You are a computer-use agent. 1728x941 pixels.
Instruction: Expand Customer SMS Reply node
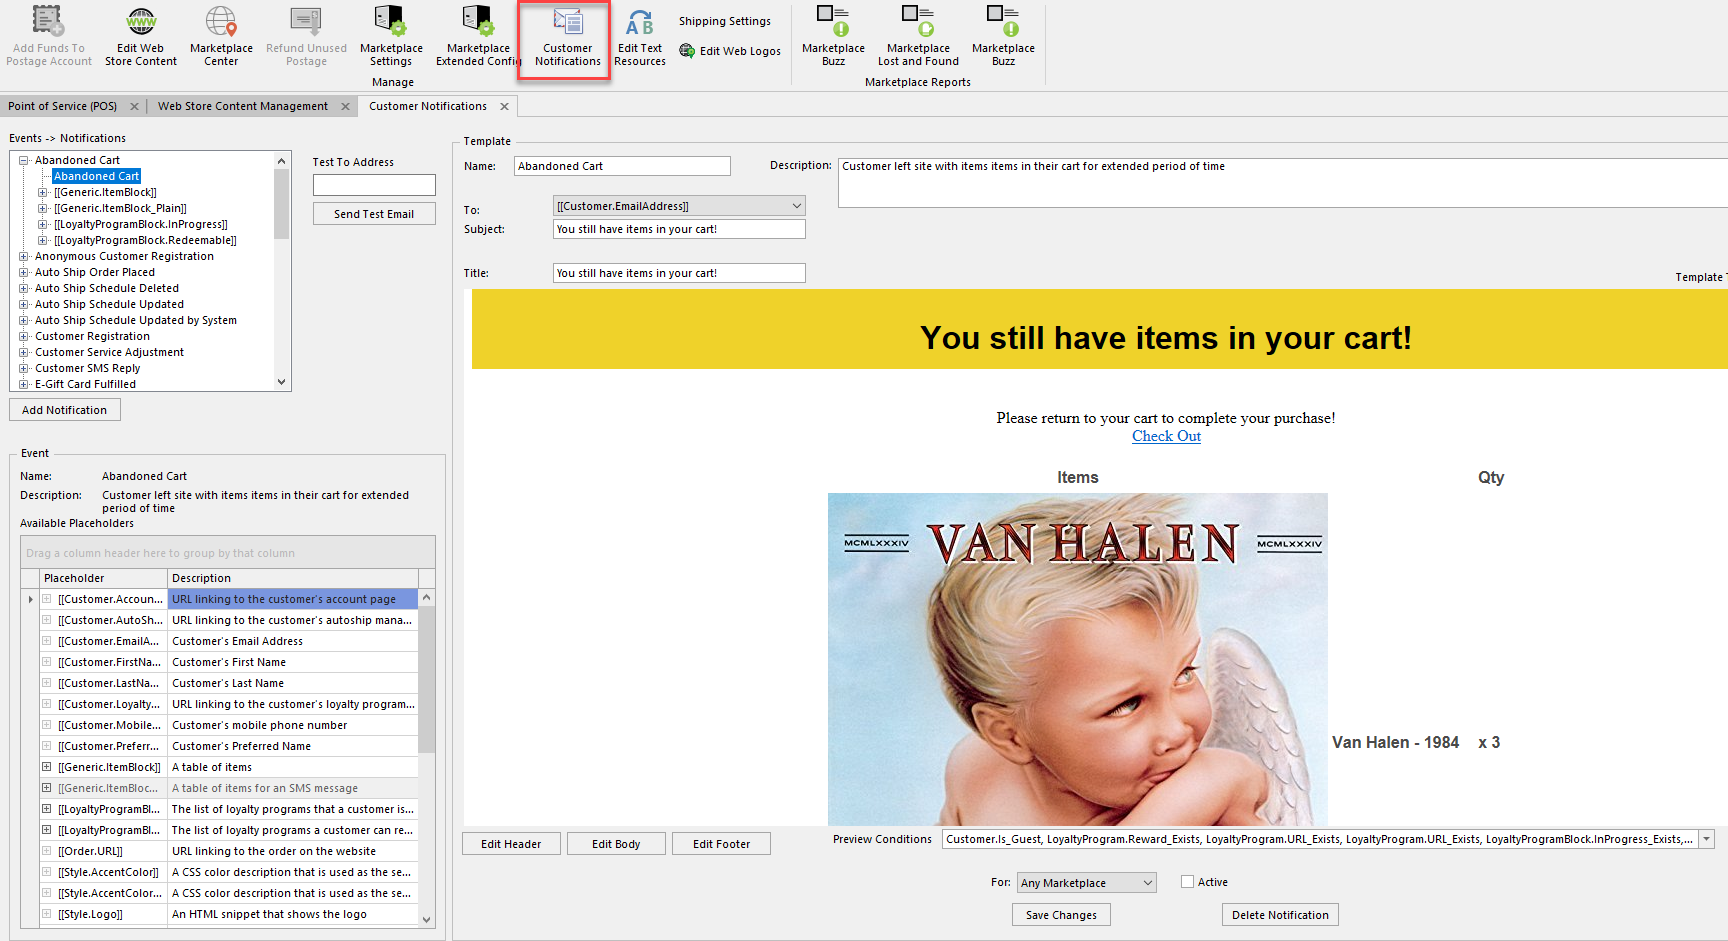coord(23,368)
